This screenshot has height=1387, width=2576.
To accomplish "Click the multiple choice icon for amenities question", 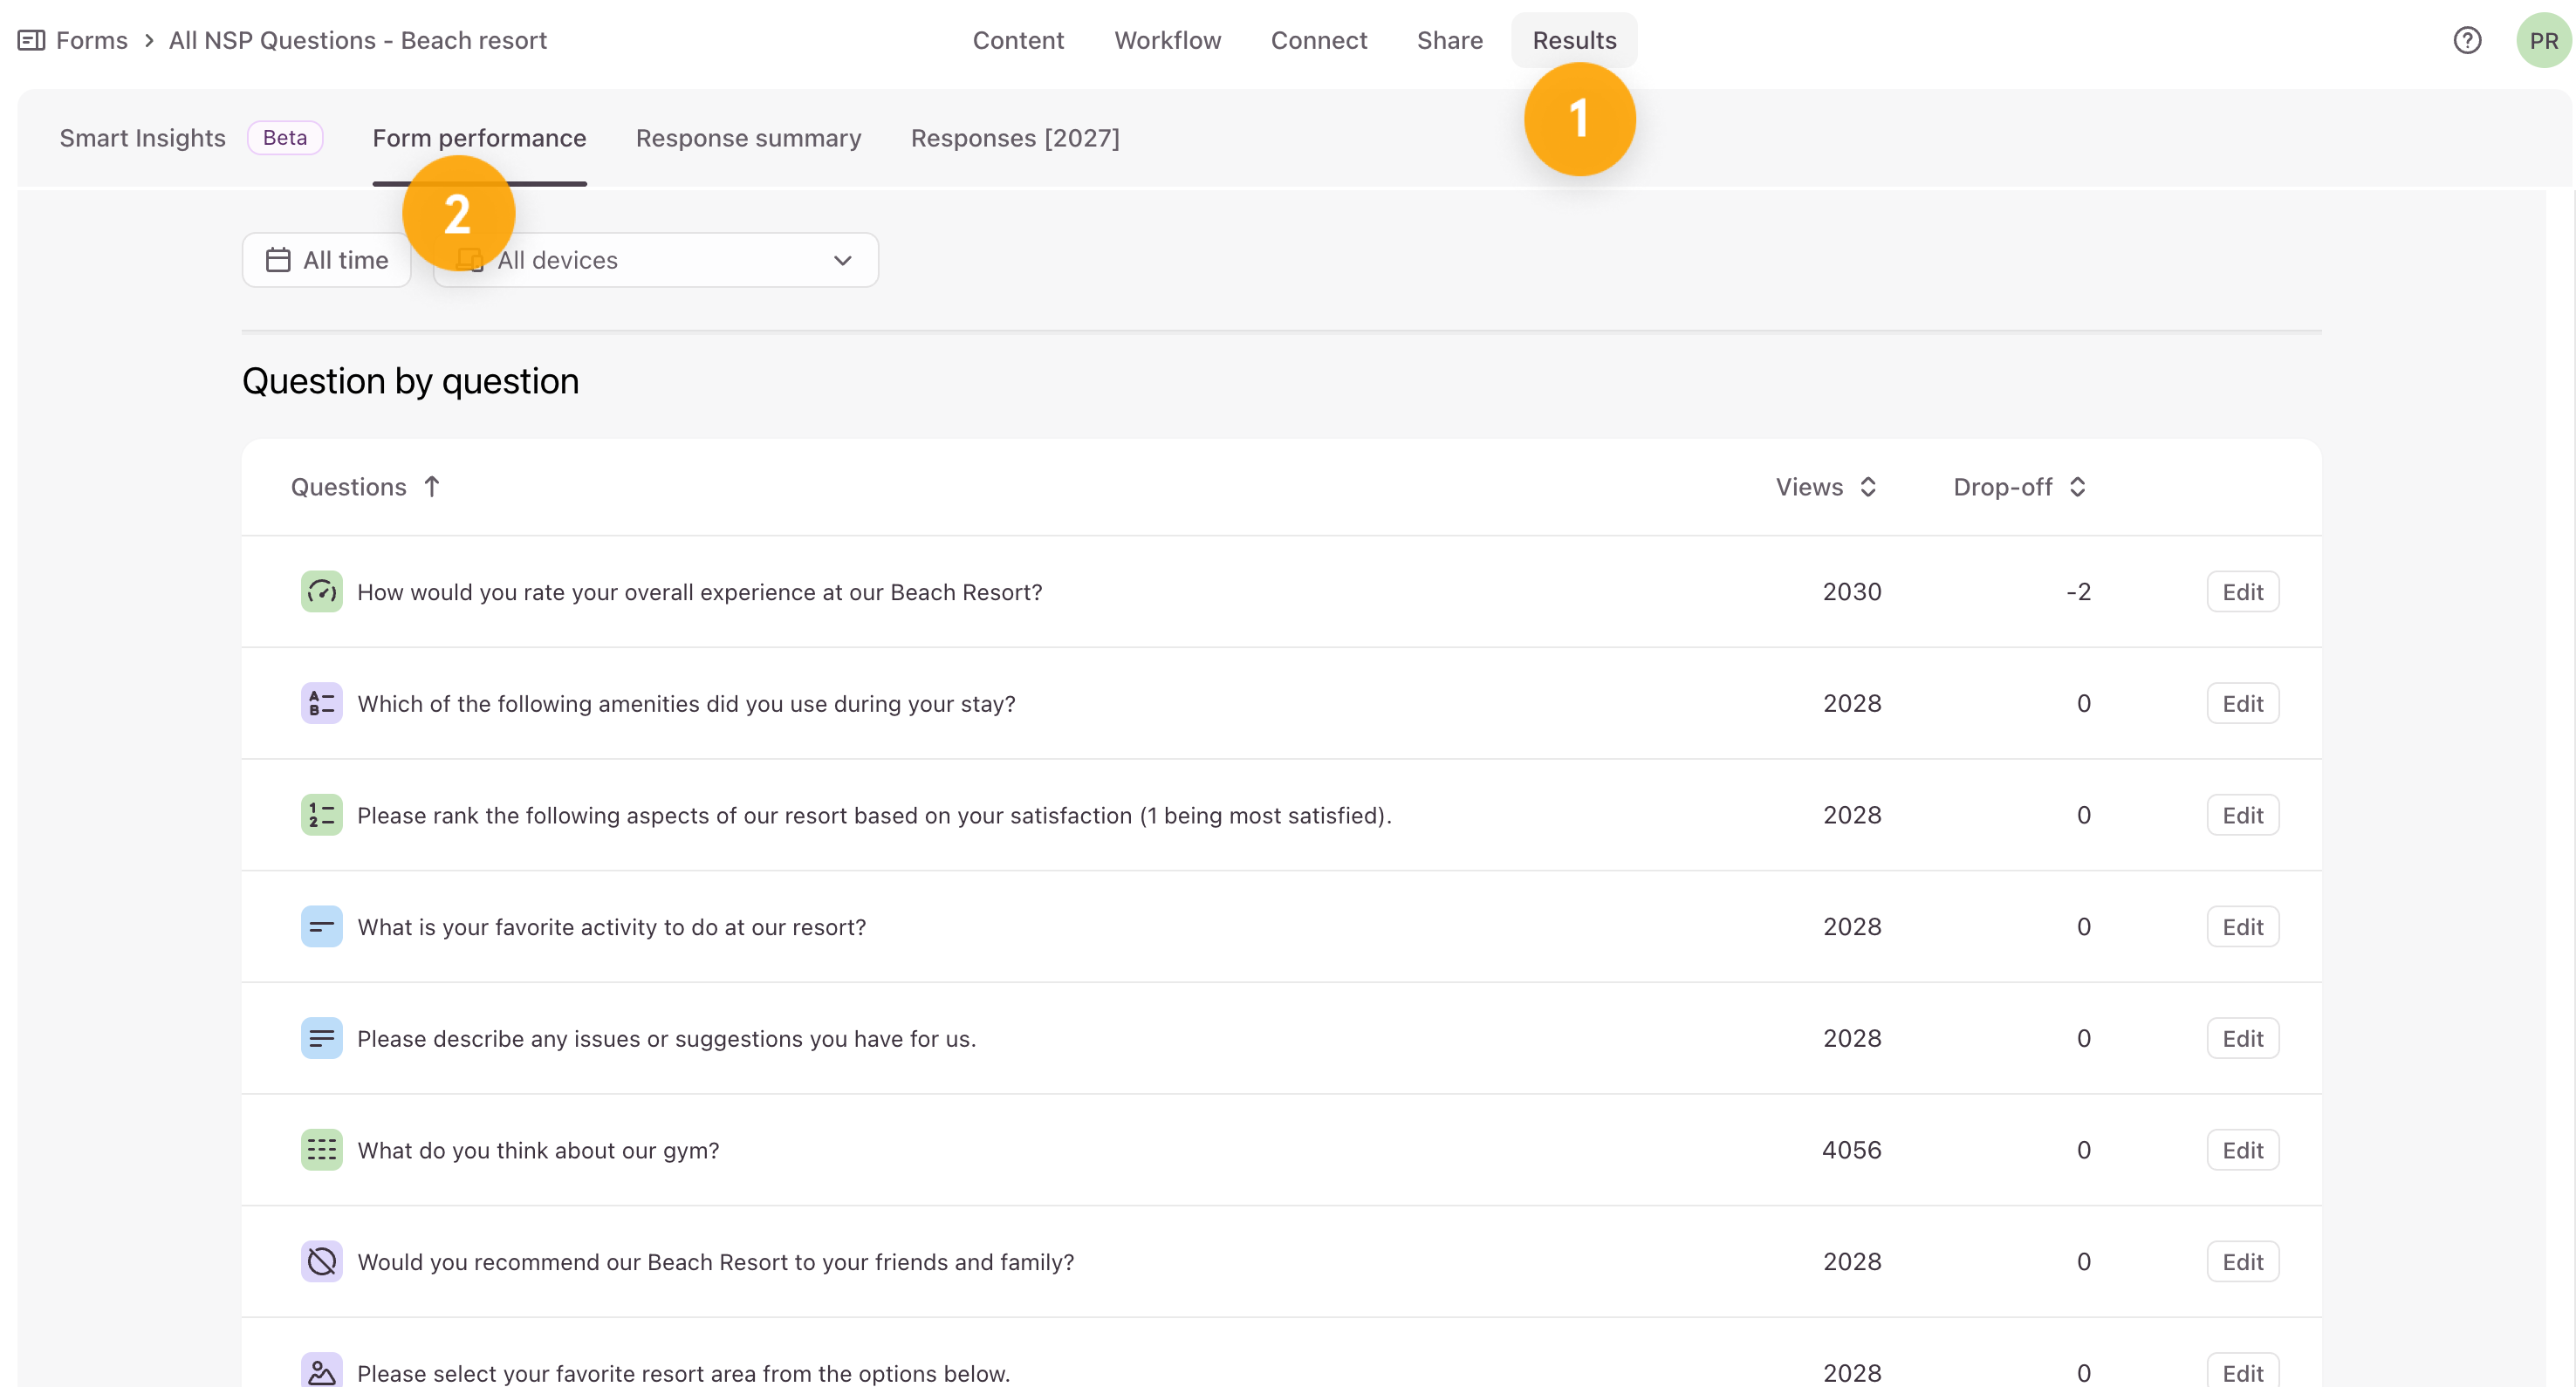I will 322,704.
